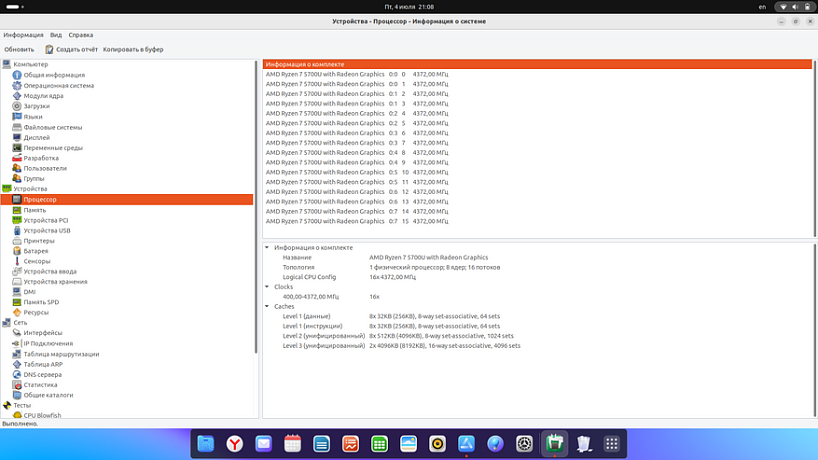Open Сенсоры (sensors) in the sidebar
The width and height of the screenshot is (818, 460).
coord(37,261)
